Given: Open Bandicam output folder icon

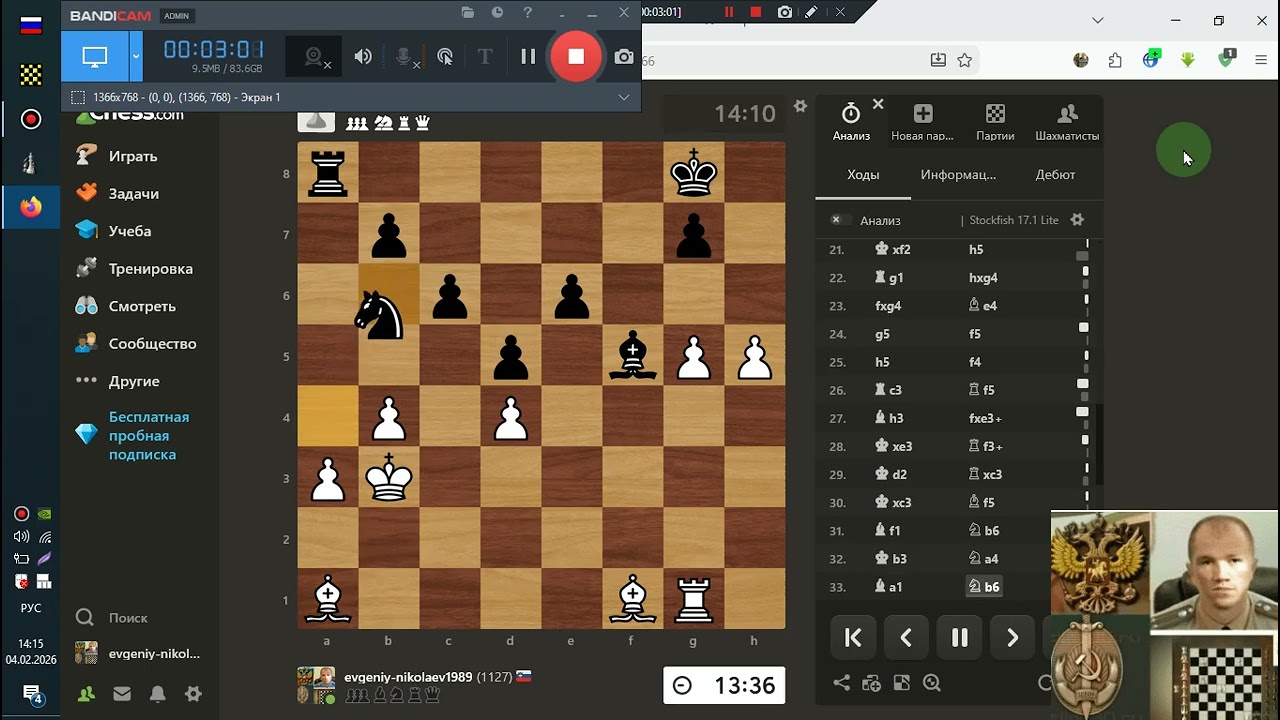Looking at the screenshot, I should pos(468,13).
